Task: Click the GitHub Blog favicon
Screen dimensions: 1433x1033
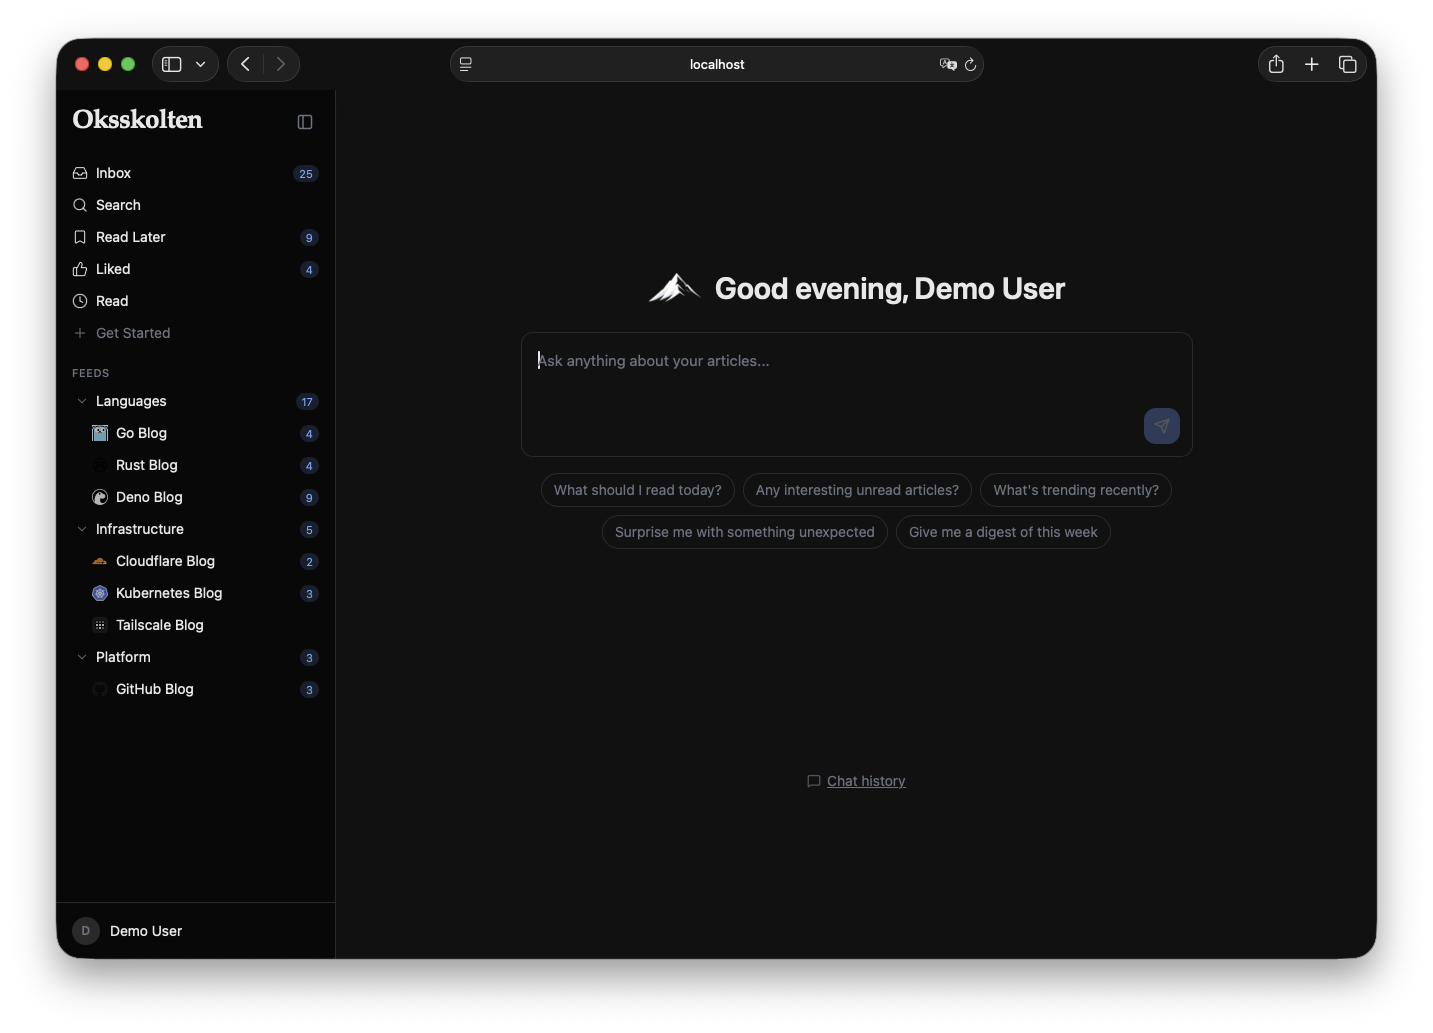Action: click(x=100, y=689)
